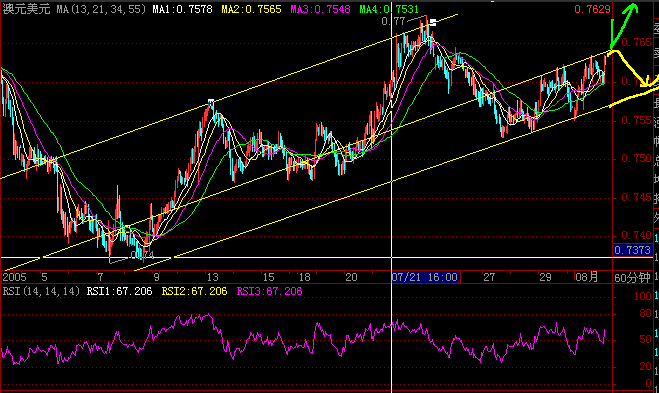Viewport: 659px width, 393px height.
Task: Click the 2005 date axis label
Action: click(14, 277)
